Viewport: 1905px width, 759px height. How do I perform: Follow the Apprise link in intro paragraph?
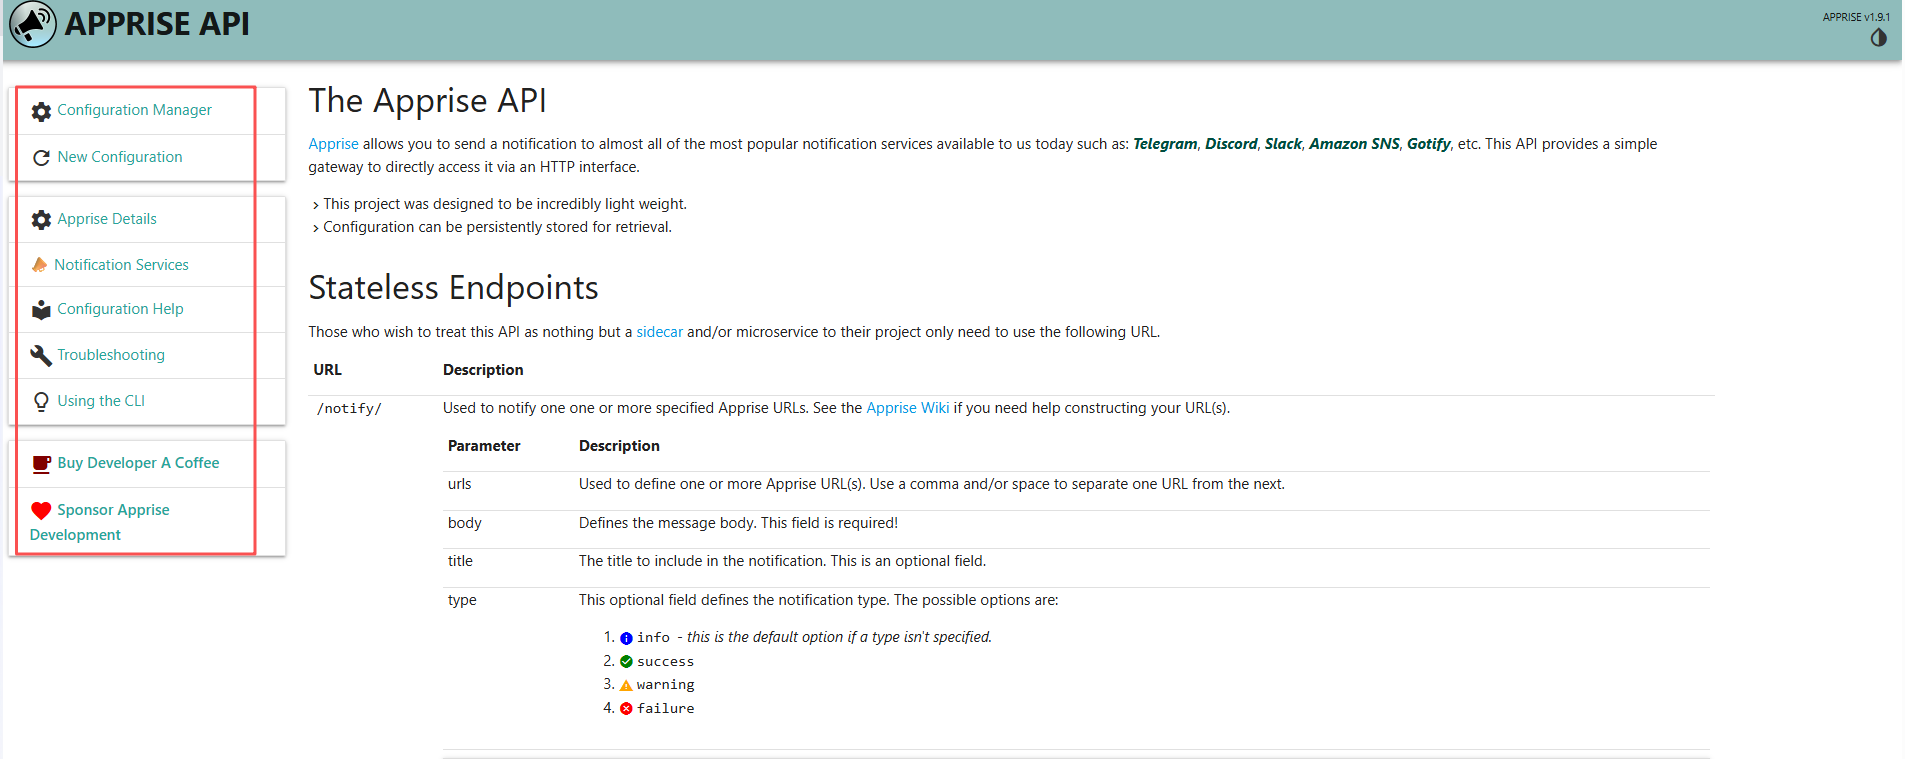point(333,144)
